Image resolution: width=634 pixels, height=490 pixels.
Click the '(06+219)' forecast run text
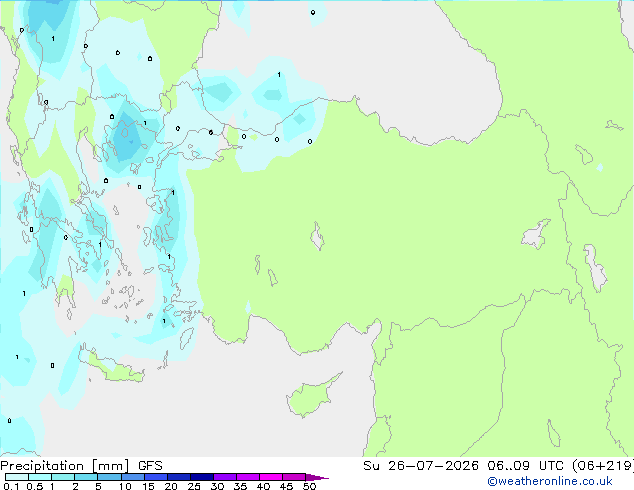point(602,466)
